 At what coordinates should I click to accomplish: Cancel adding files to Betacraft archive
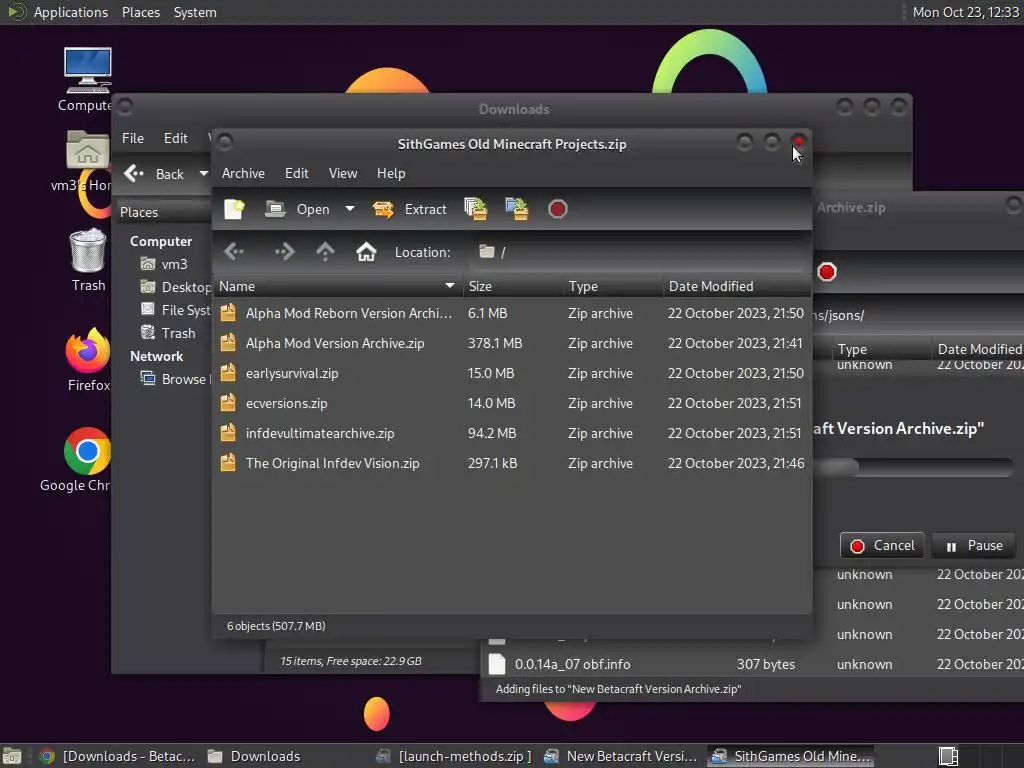point(882,545)
